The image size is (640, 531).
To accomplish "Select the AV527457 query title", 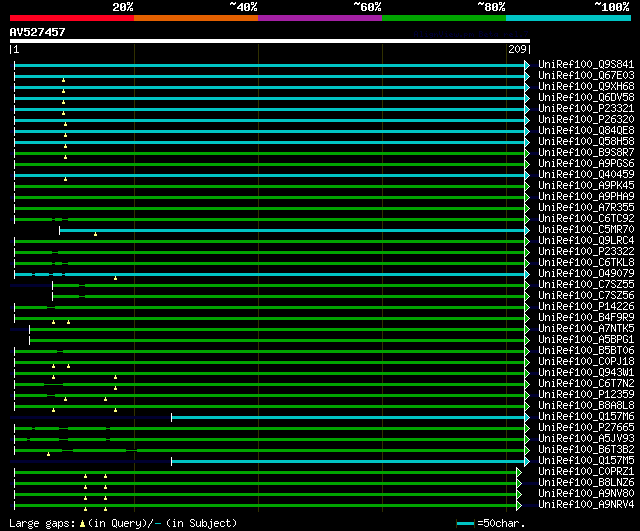I will coord(38,32).
